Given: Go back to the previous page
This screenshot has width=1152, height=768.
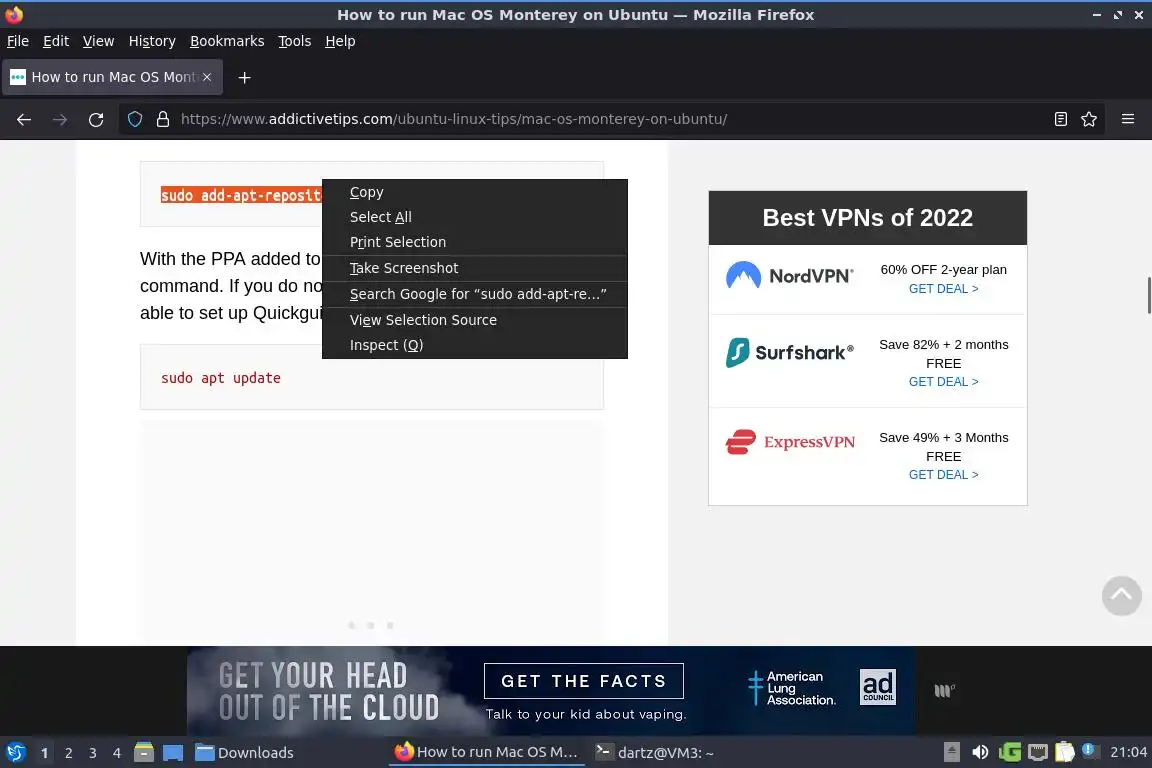Looking at the screenshot, I should pos(24,119).
